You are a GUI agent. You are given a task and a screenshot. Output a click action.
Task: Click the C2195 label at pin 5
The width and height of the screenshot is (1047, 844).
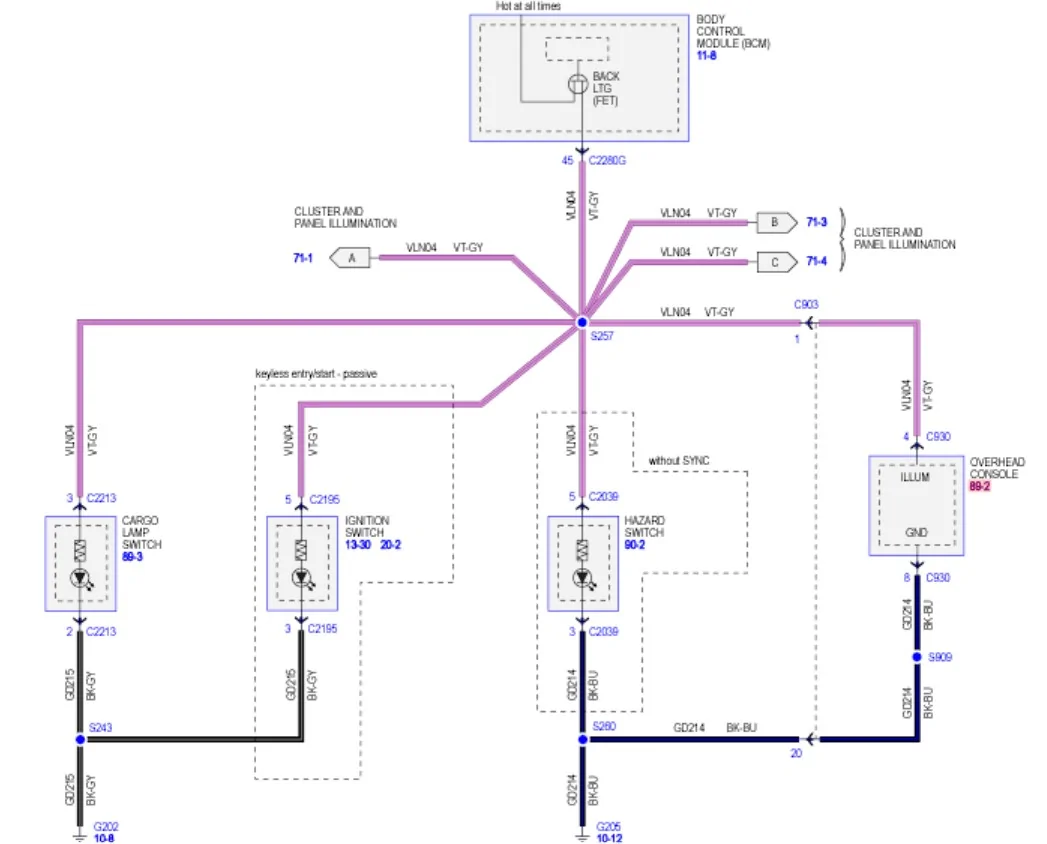click(325, 499)
